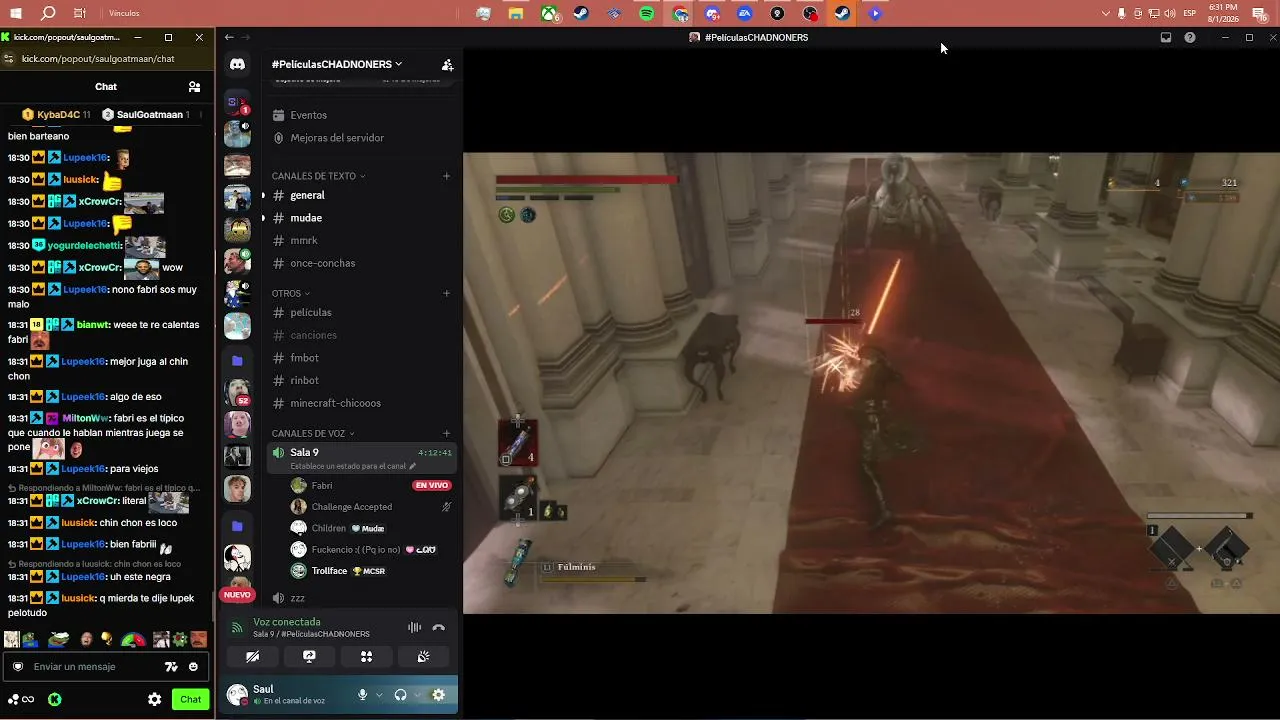The width and height of the screenshot is (1280, 720).
Task: Expand the #PelículasCHADNONERS server menu
Action: (337, 64)
